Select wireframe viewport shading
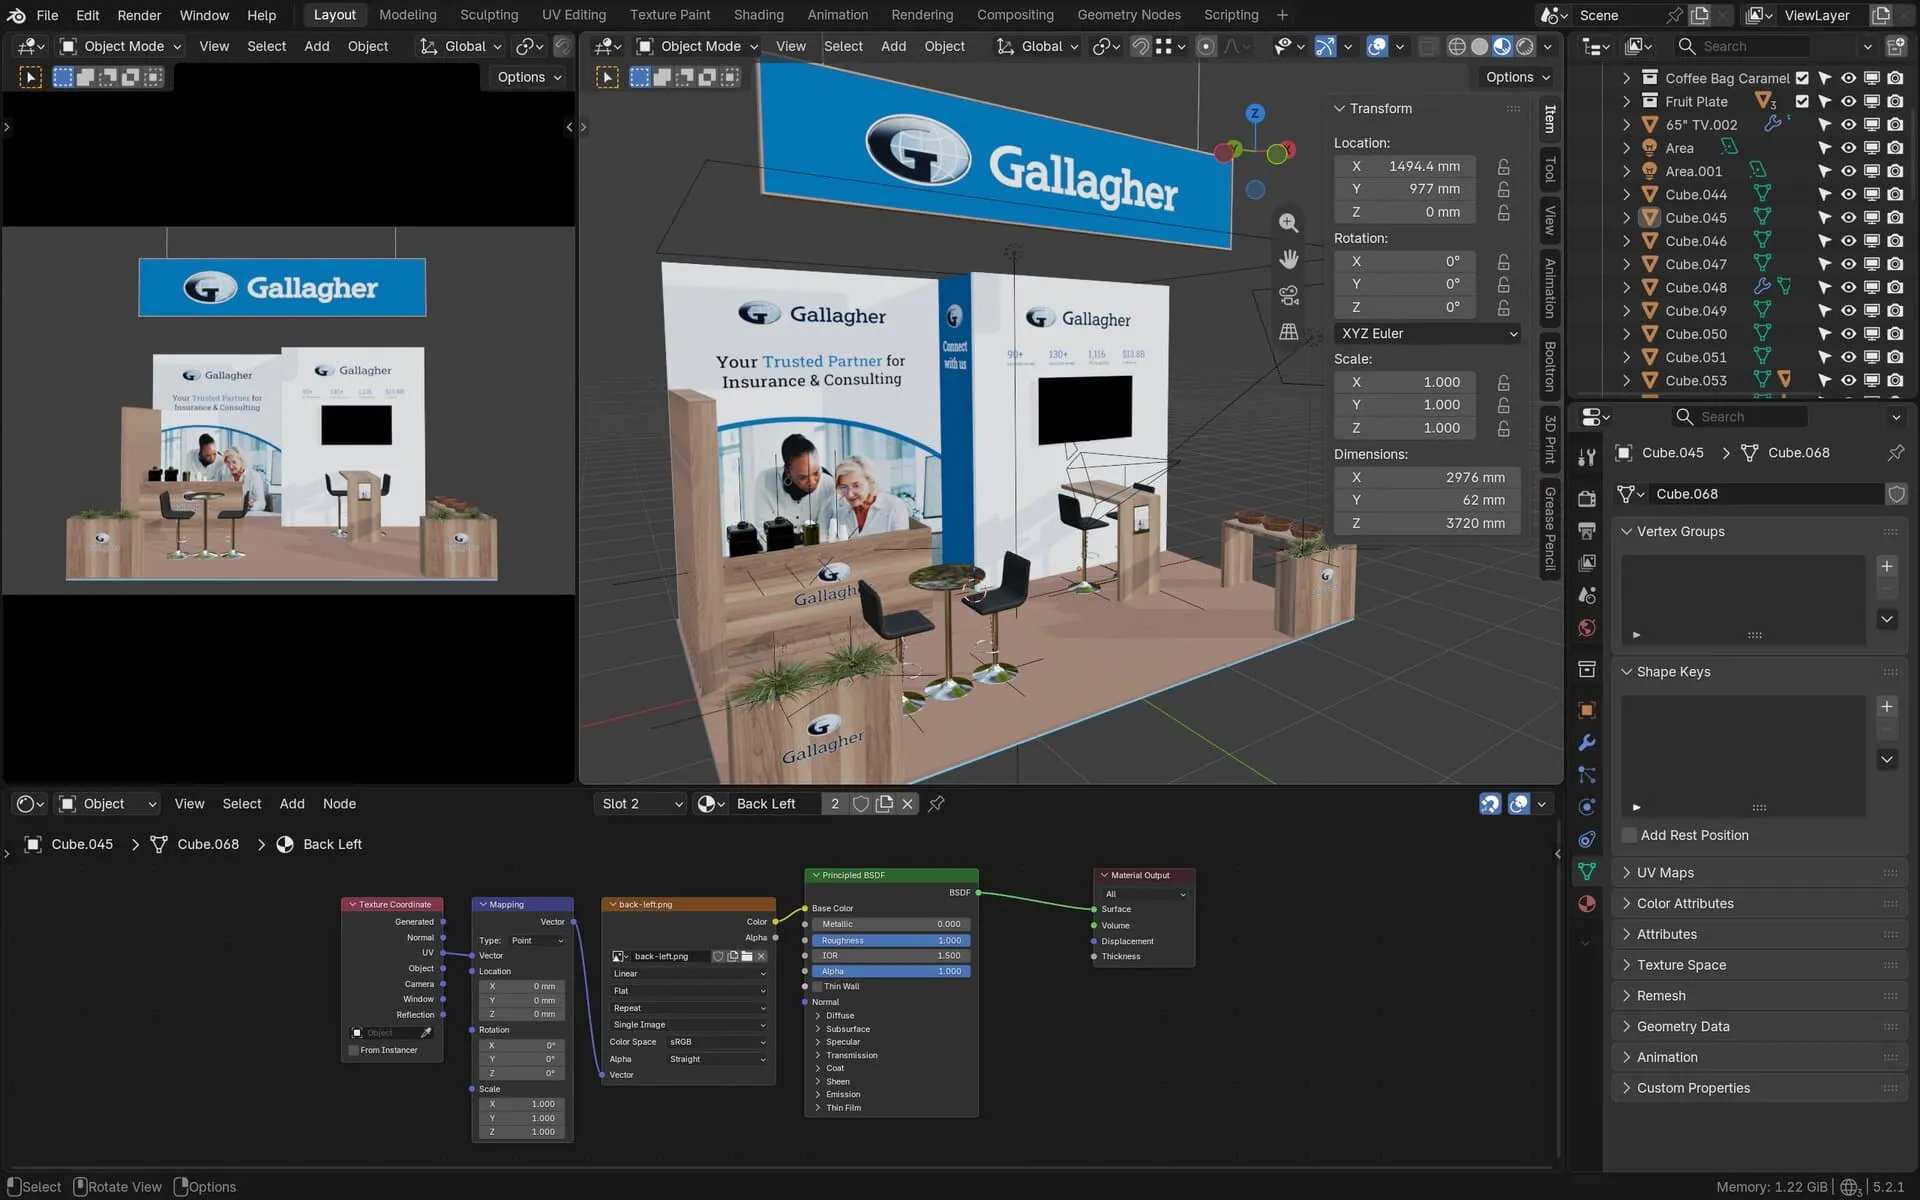 pyautogui.click(x=1457, y=46)
